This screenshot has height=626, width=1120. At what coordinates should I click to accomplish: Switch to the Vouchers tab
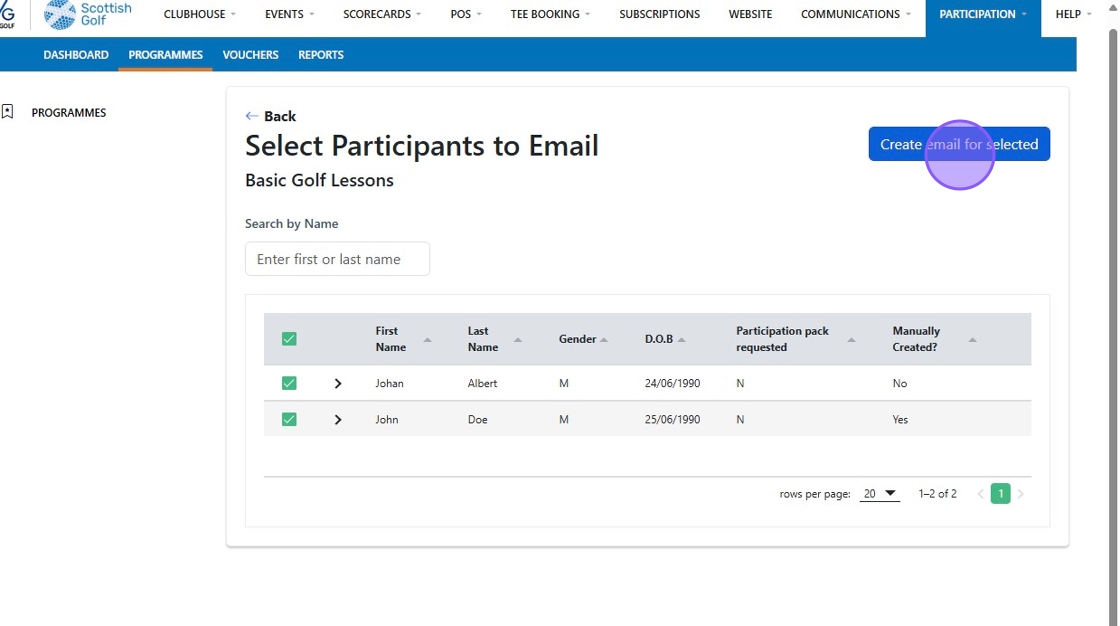(250, 55)
